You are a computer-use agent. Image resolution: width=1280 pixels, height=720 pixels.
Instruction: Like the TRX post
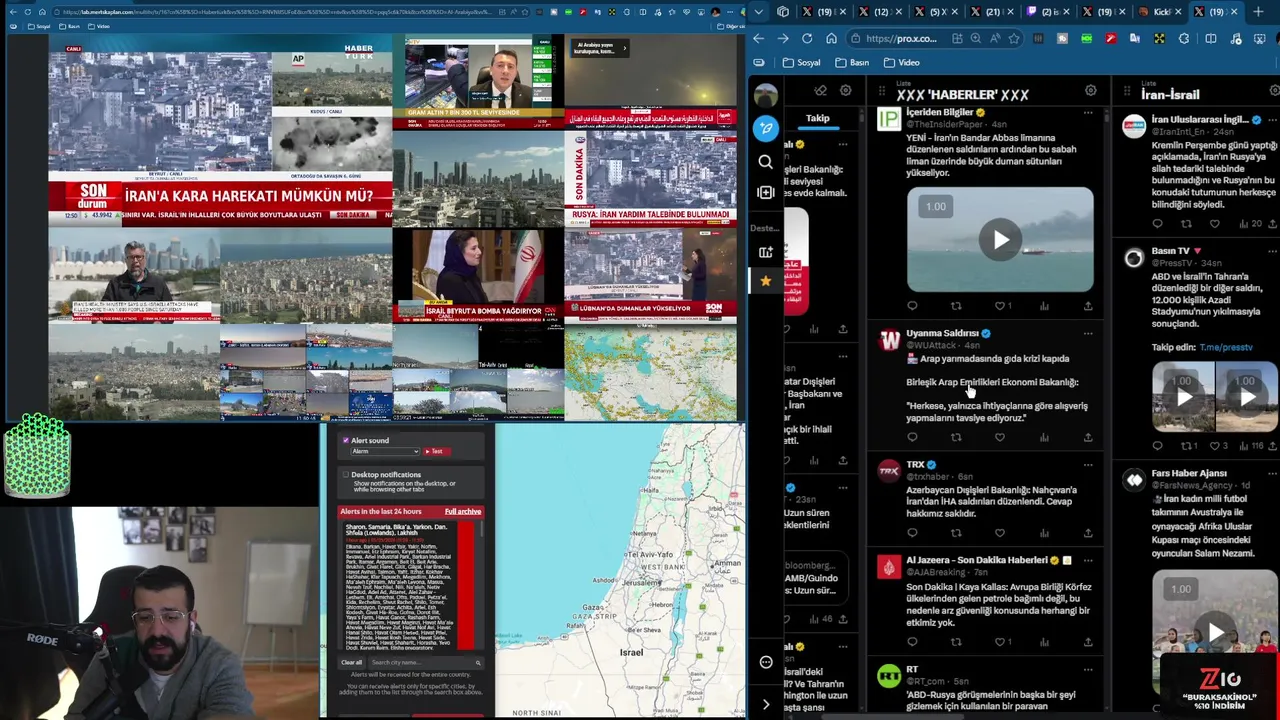pyautogui.click(x=1000, y=533)
